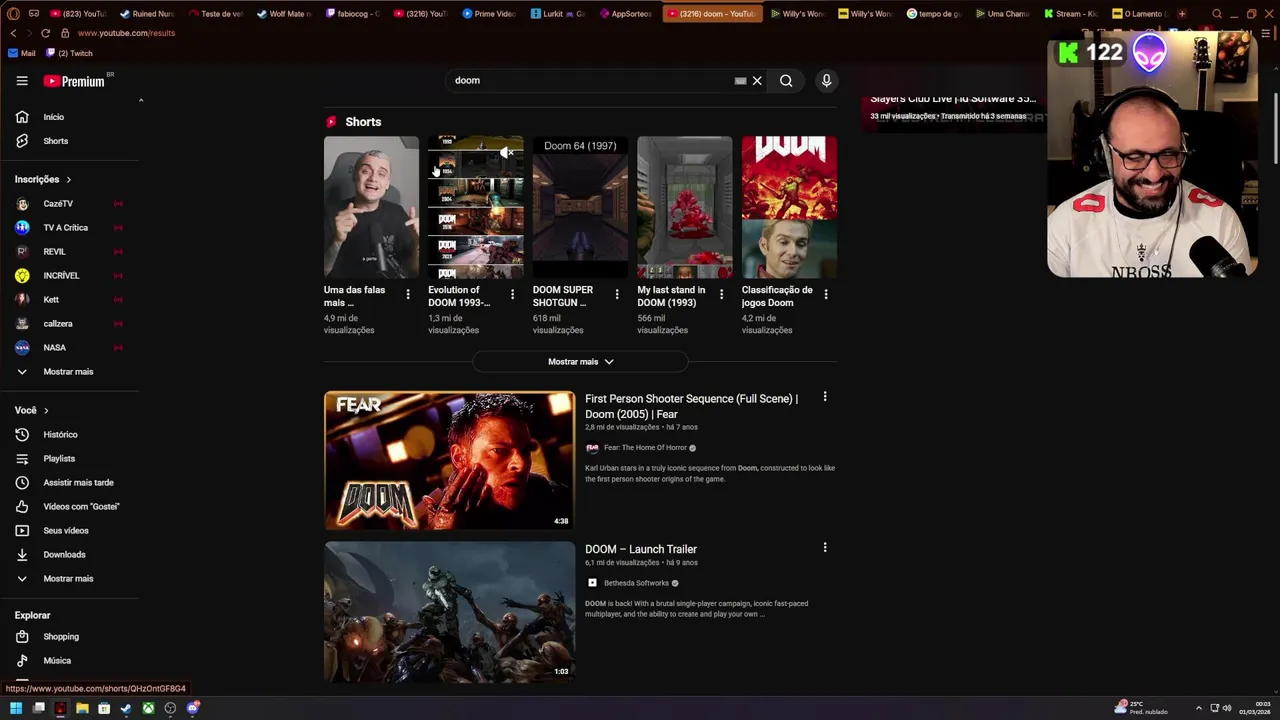The width and height of the screenshot is (1280, 720).
Task: Open a new browser tab with plus
Action: [1182, 14]
